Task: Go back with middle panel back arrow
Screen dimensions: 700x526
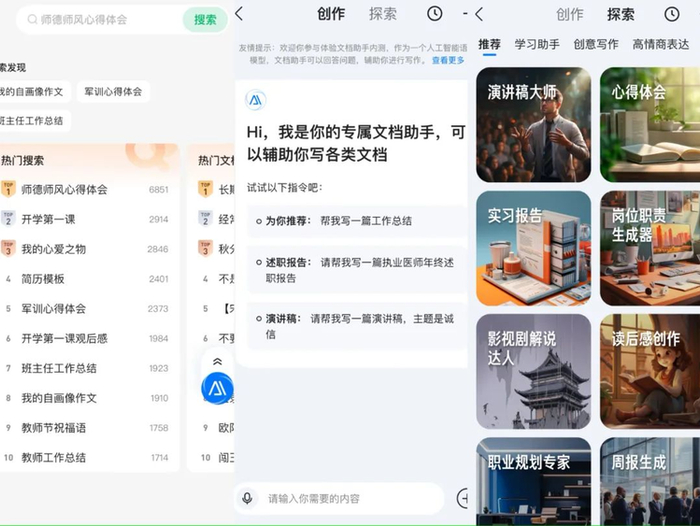Action: 239,14
